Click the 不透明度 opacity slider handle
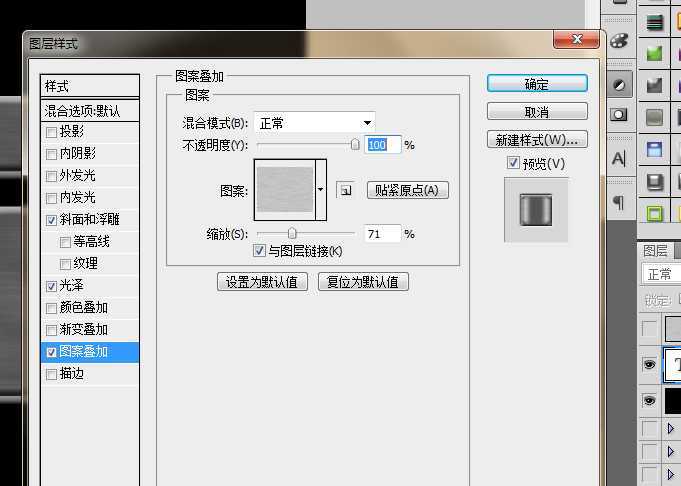The width and height of the screenshot is (681, 486). pyautogui.click(x=355, y=145)
